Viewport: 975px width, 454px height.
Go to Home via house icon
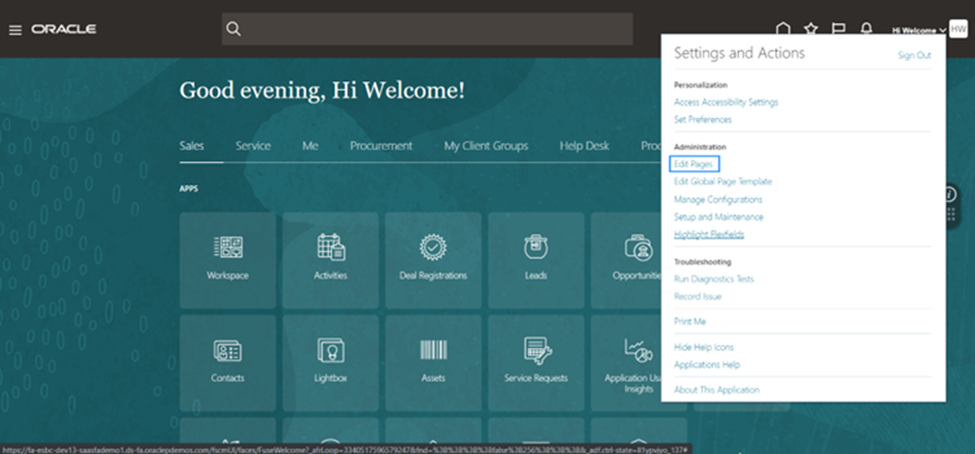pos(783,29)
